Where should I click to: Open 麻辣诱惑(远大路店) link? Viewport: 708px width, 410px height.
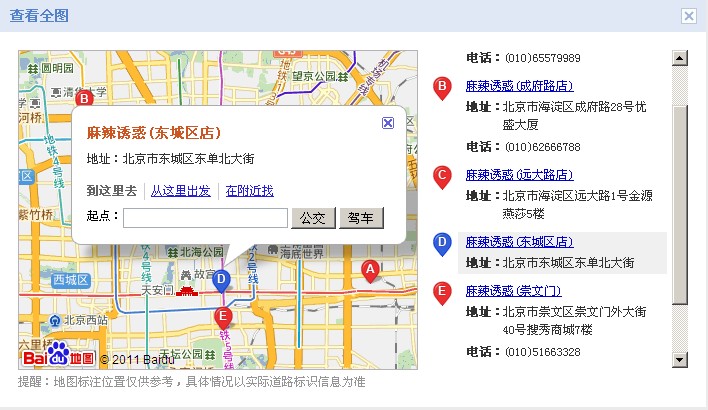pos(519,175)
